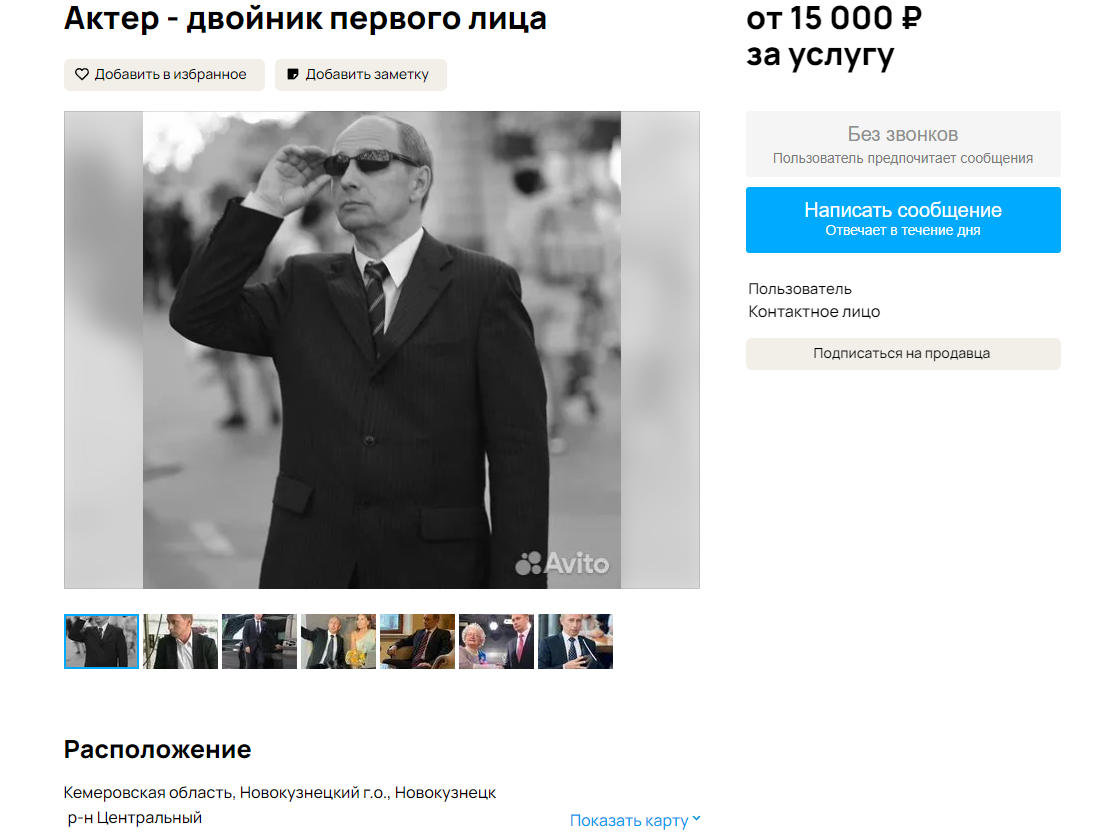Select the fourth thumbnail with bride photo
Viewport: 1118px width, 833px height.
[338, 641]
